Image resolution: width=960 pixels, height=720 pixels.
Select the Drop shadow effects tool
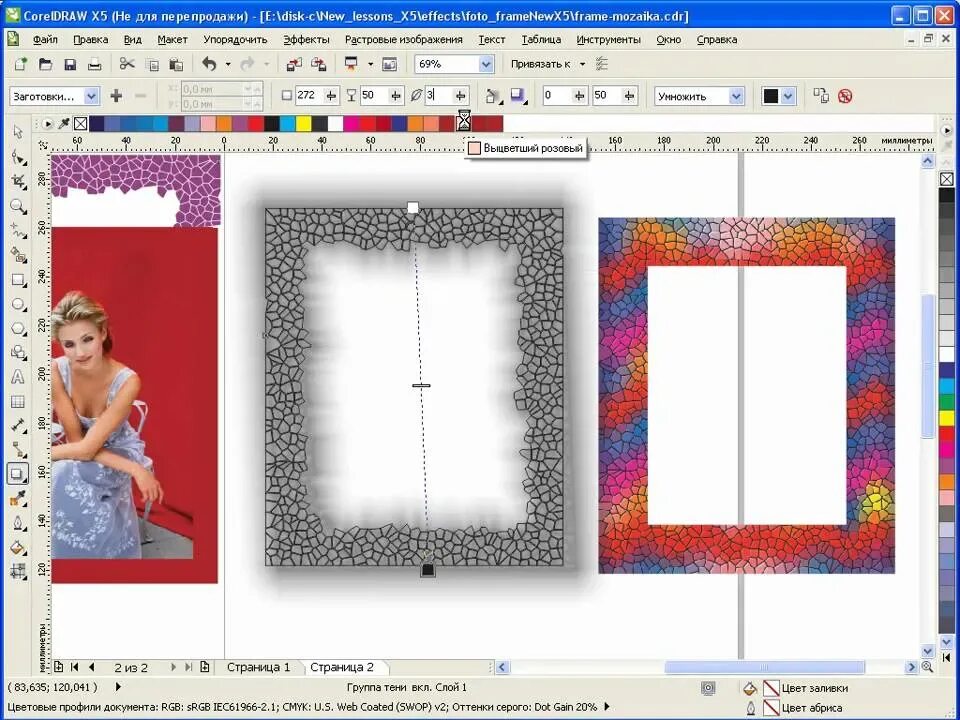[x=18, y=474]
